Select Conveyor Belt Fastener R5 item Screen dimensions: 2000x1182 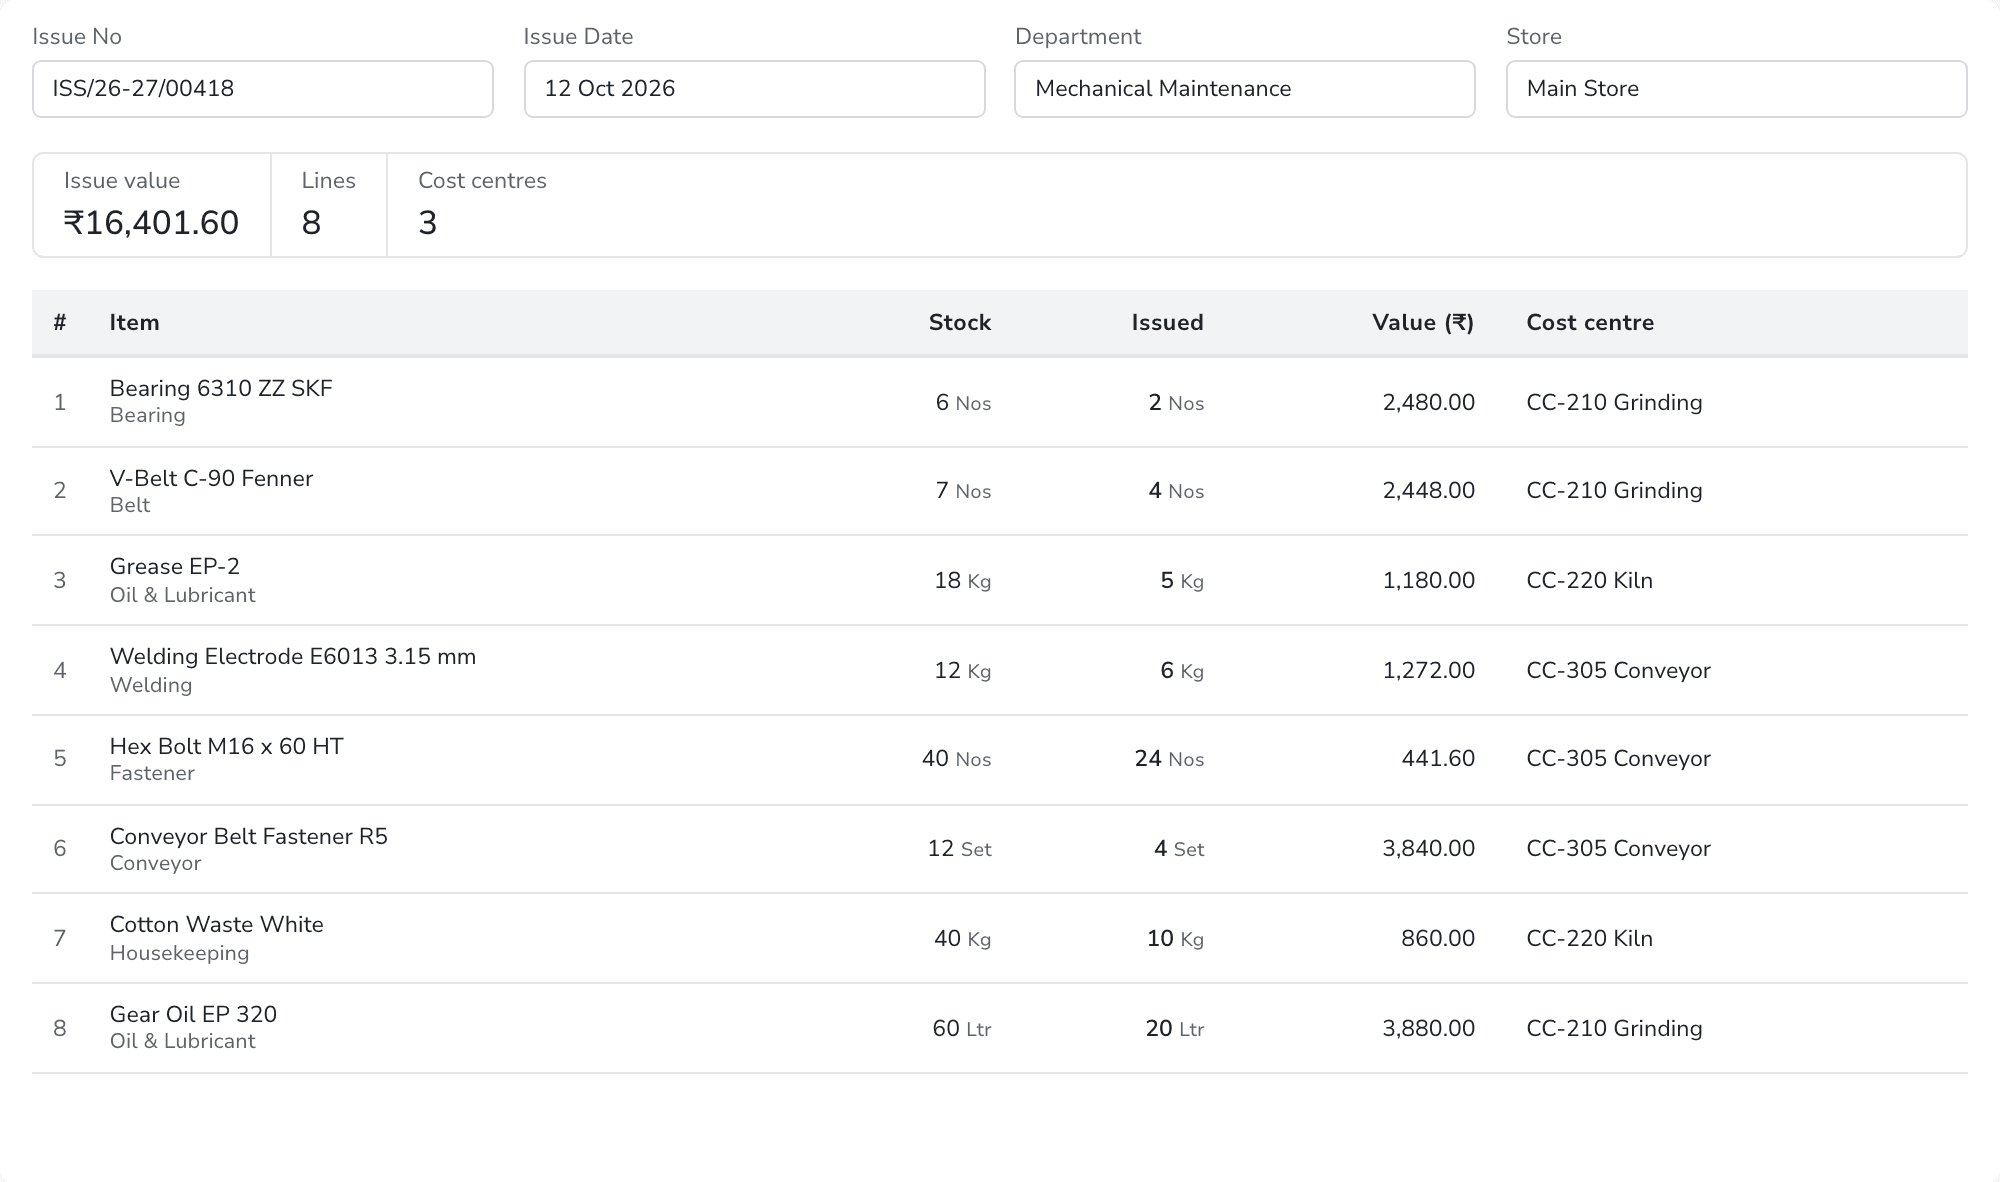pos(248,836)
